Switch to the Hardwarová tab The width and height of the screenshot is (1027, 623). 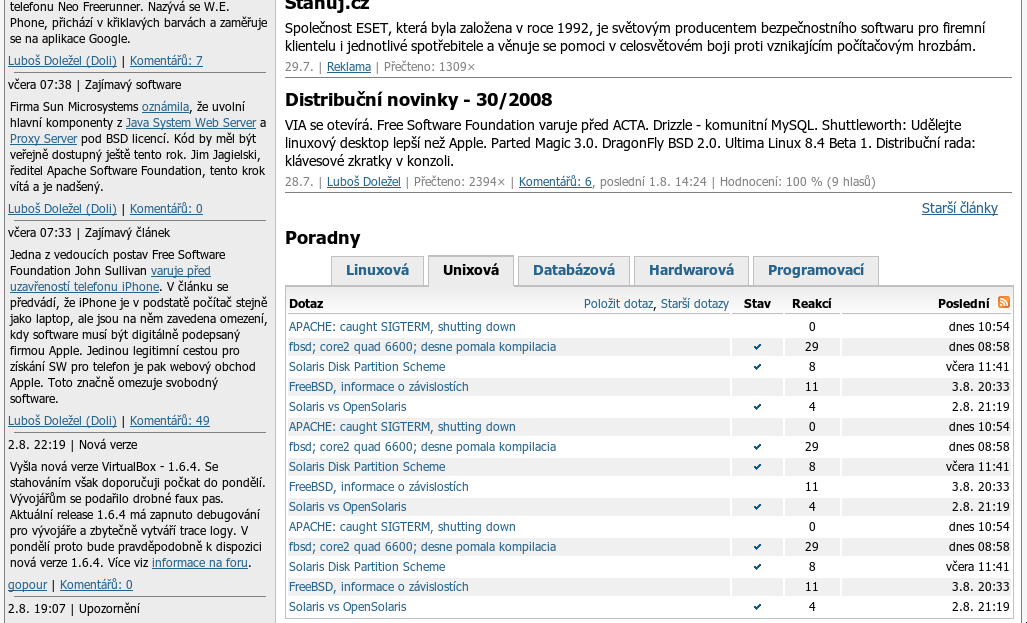[691, 270]
